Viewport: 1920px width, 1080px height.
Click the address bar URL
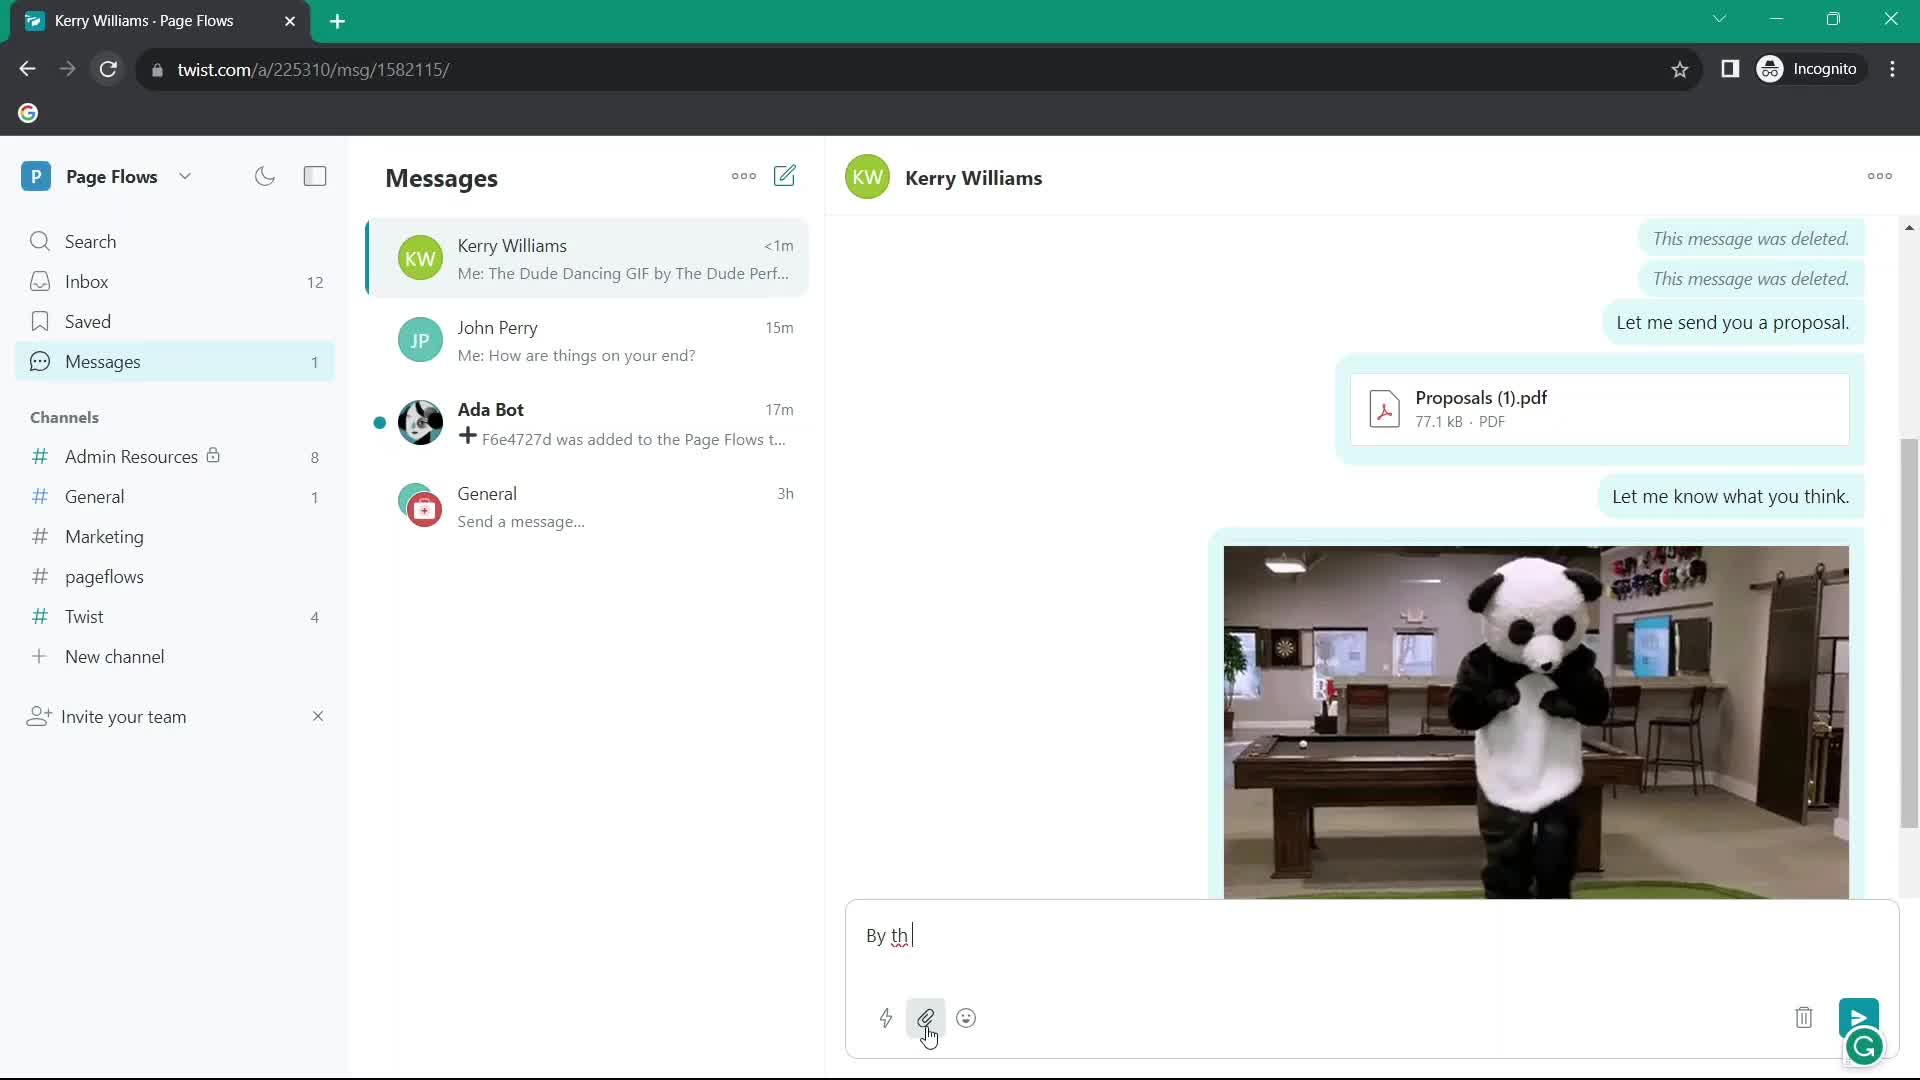coord(313,70)
